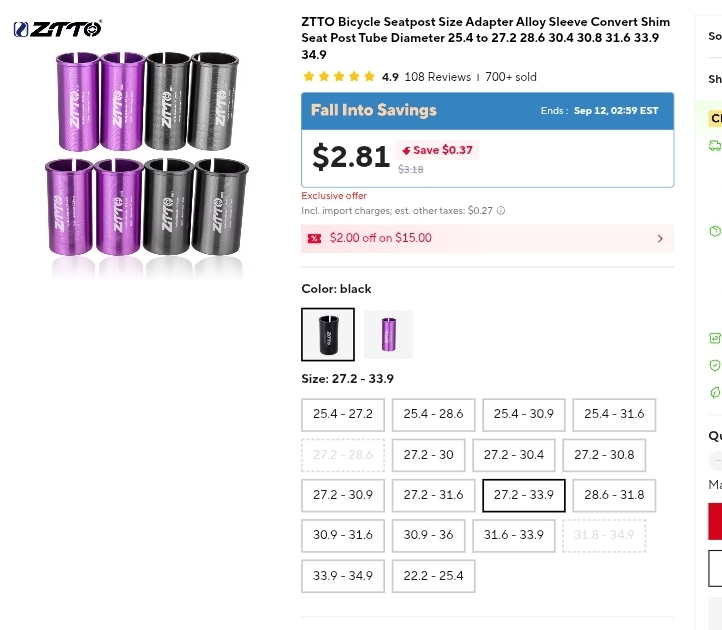This screenshot has width=722, height=630.
Task: Click the info icon next to taxes
Action: [501, 211]
